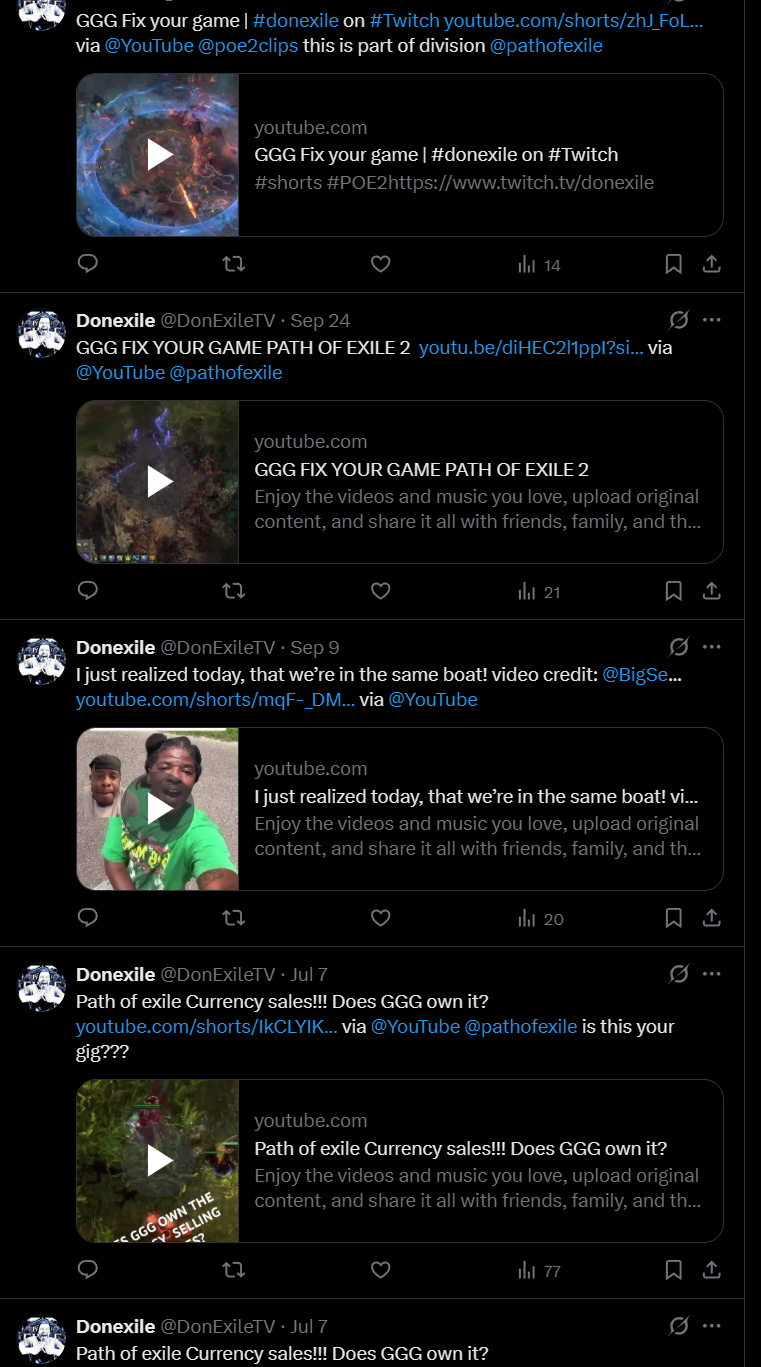Click the #donexile hashtag link
This screenshot has height=1367, width=761.
coord(297,20)
